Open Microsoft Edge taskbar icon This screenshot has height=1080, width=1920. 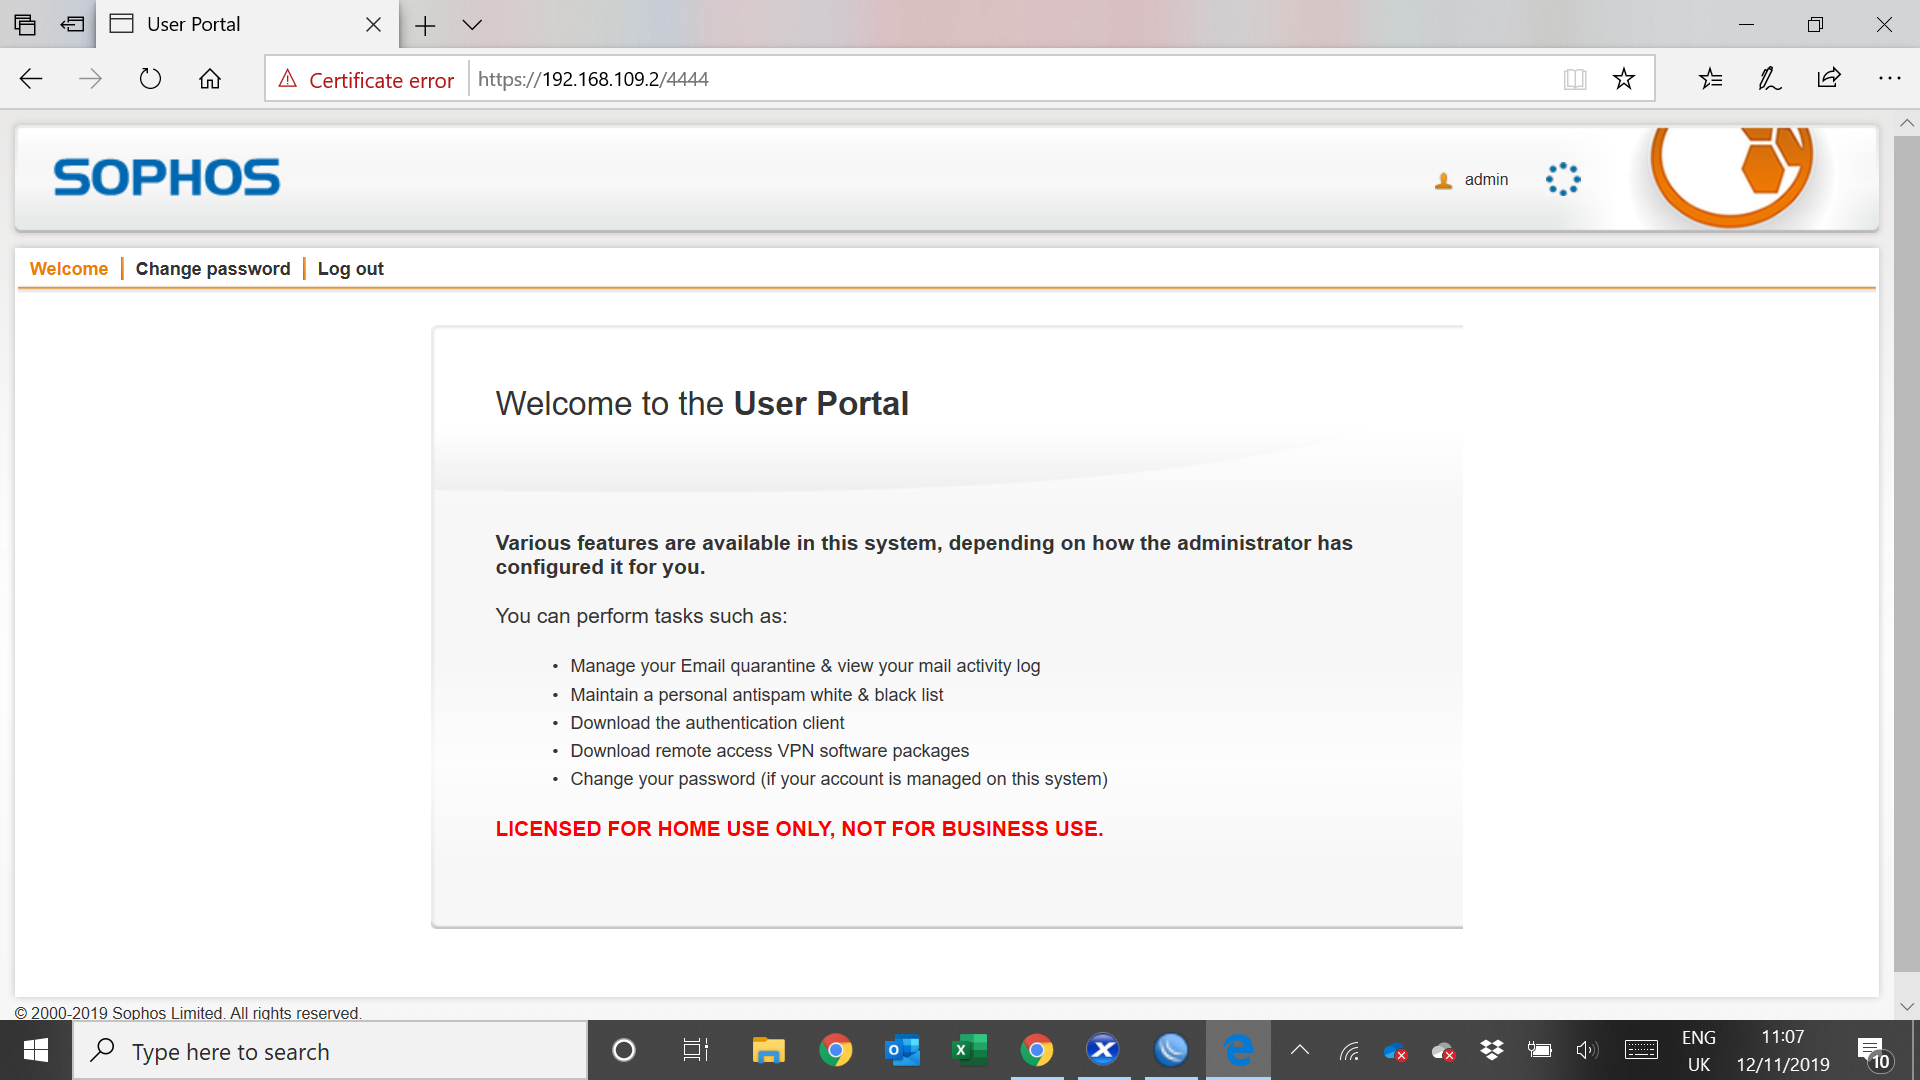point(1238,1051)
